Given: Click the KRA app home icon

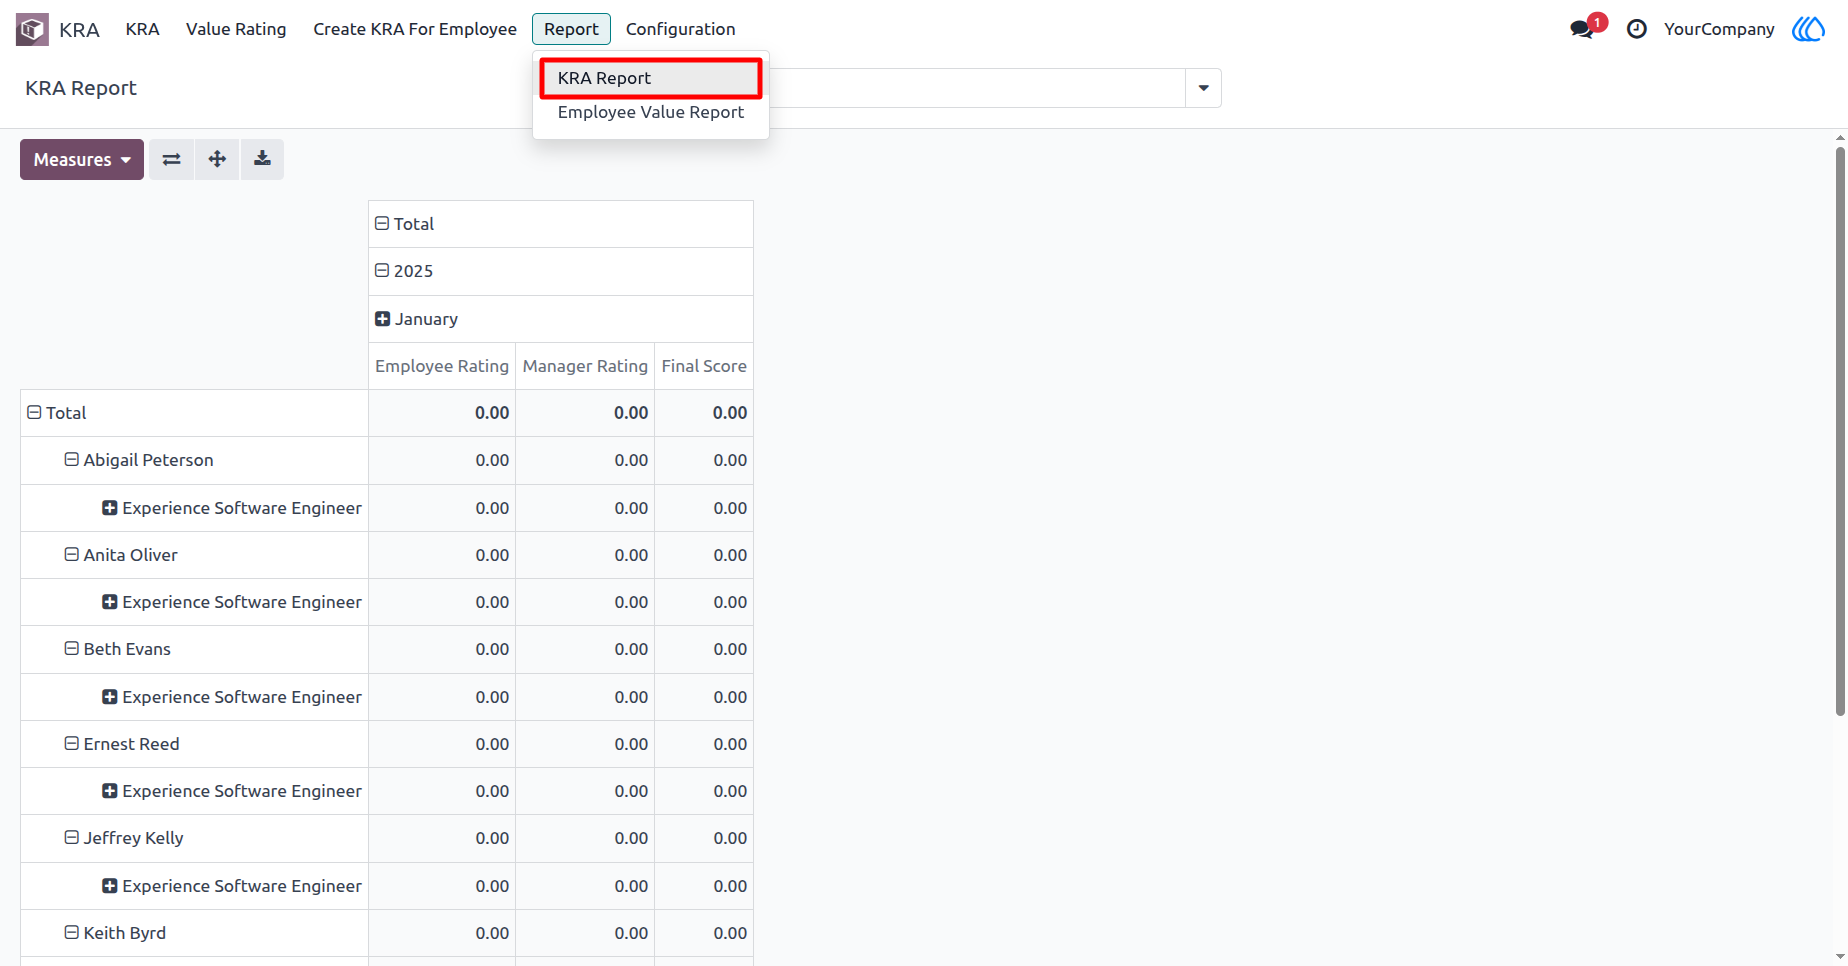Looking at the screenshot, I should point(32,29).
